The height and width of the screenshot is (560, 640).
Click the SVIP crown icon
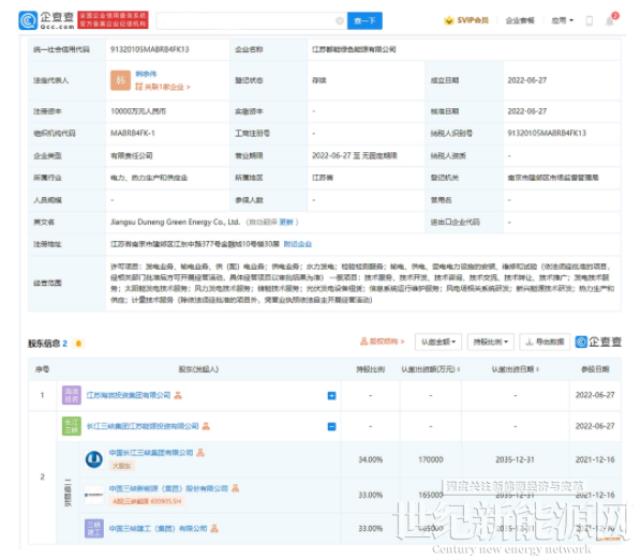pyautogui.click(x=449, y=20)
